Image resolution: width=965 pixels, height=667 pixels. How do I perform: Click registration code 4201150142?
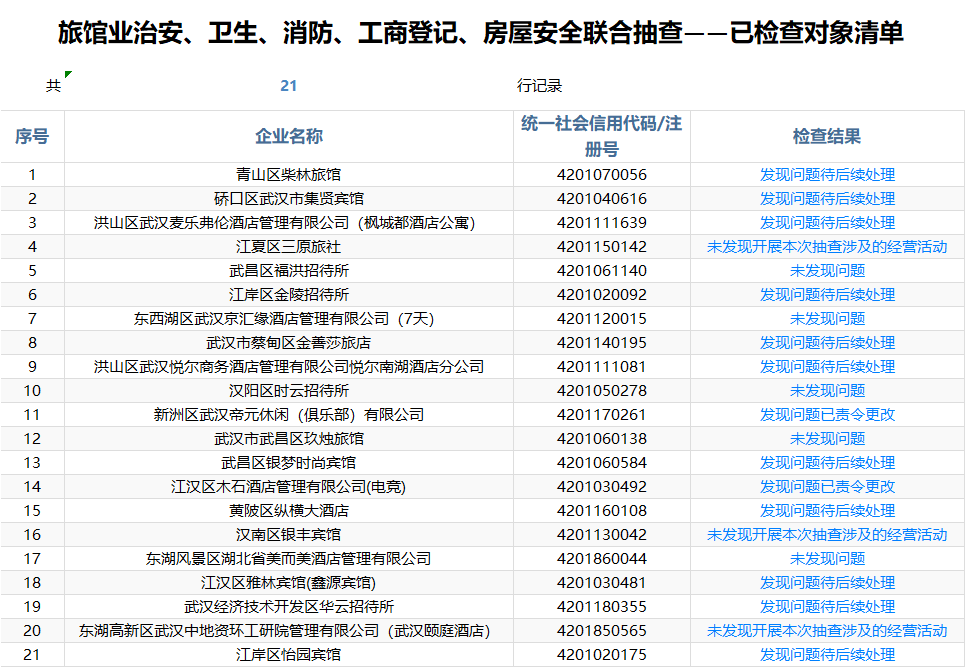click(x=602, y=247)
